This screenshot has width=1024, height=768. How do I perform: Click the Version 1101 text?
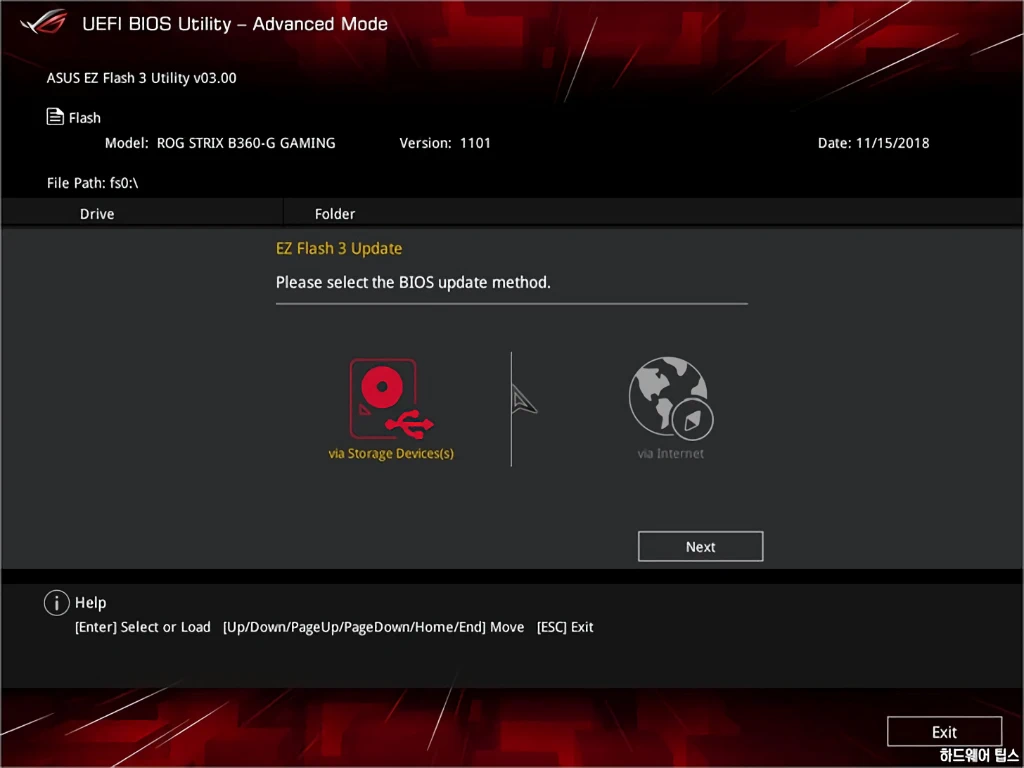[x=445, y=143]
